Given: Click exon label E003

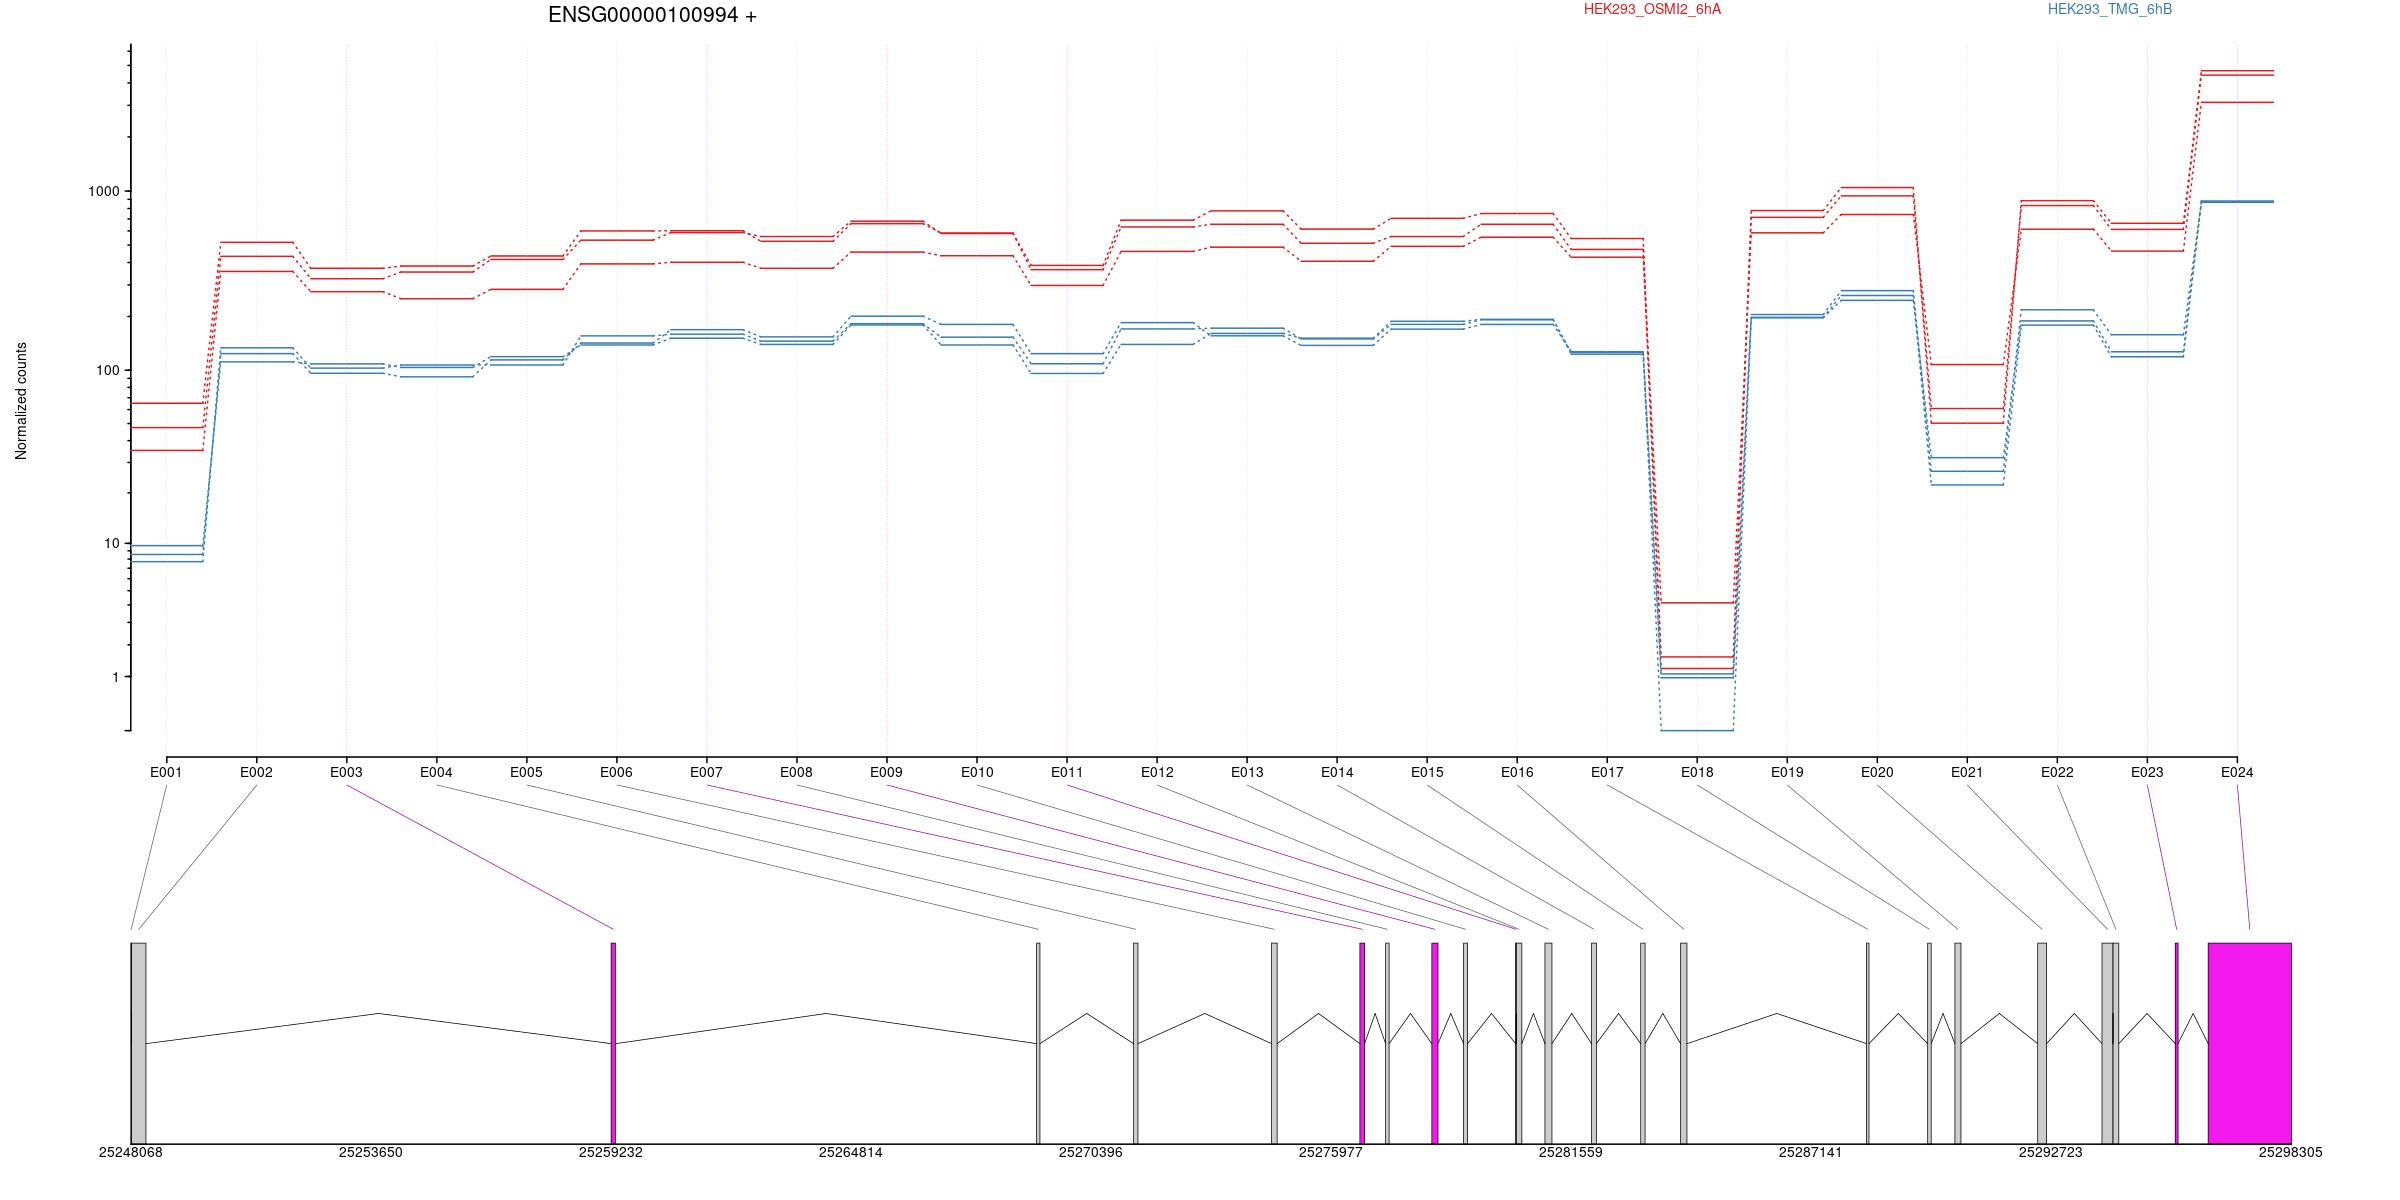Looking at the screenshot, I should (x=346, y=772).
